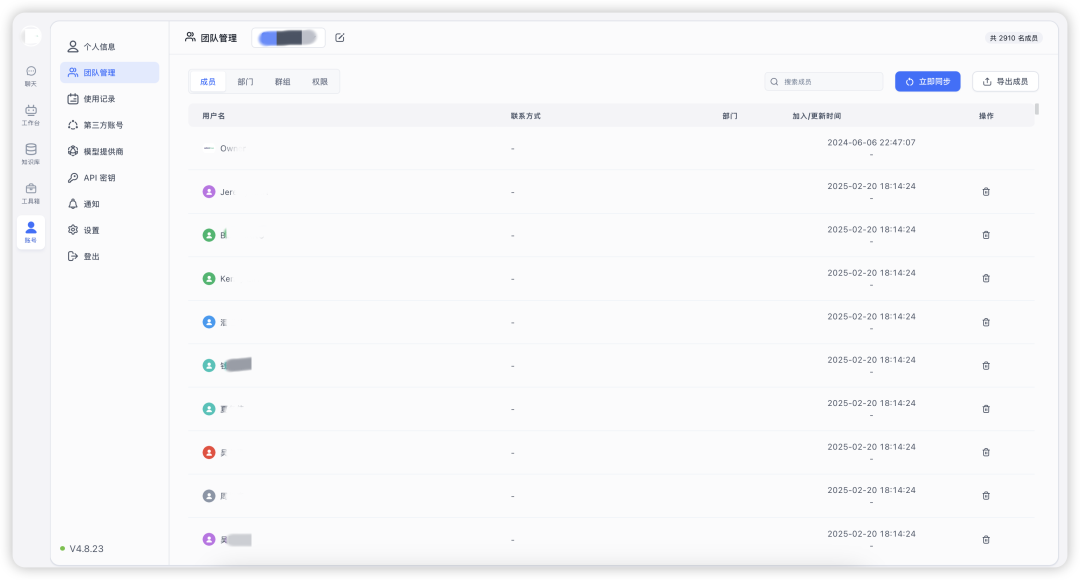
Task: Delete the member starting with Ke
Action: pyautogui.click(x=986, y=278)
